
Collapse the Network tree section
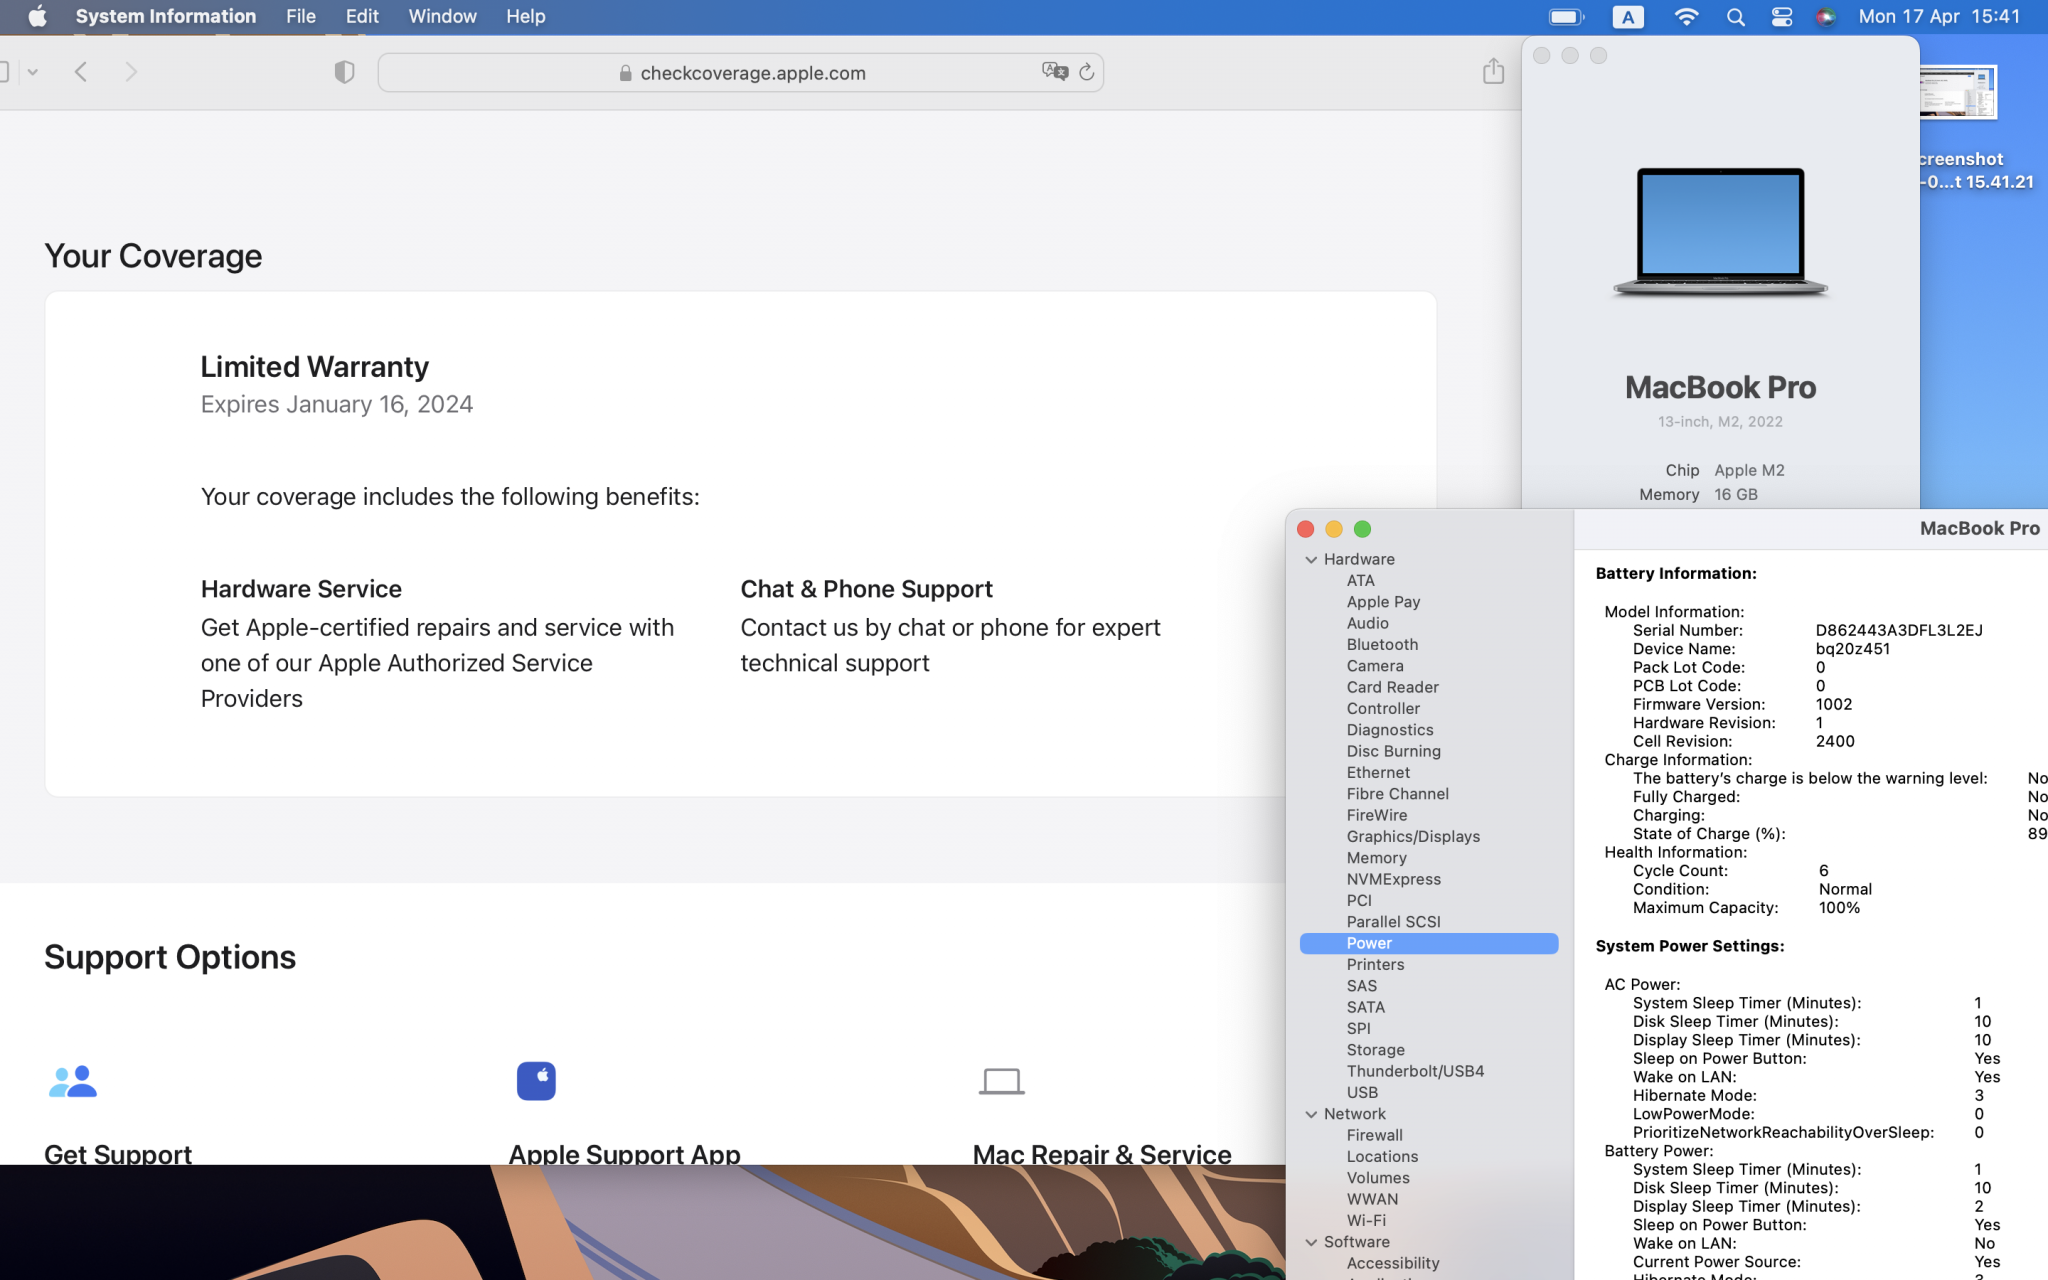(x=1311, y=1114)
